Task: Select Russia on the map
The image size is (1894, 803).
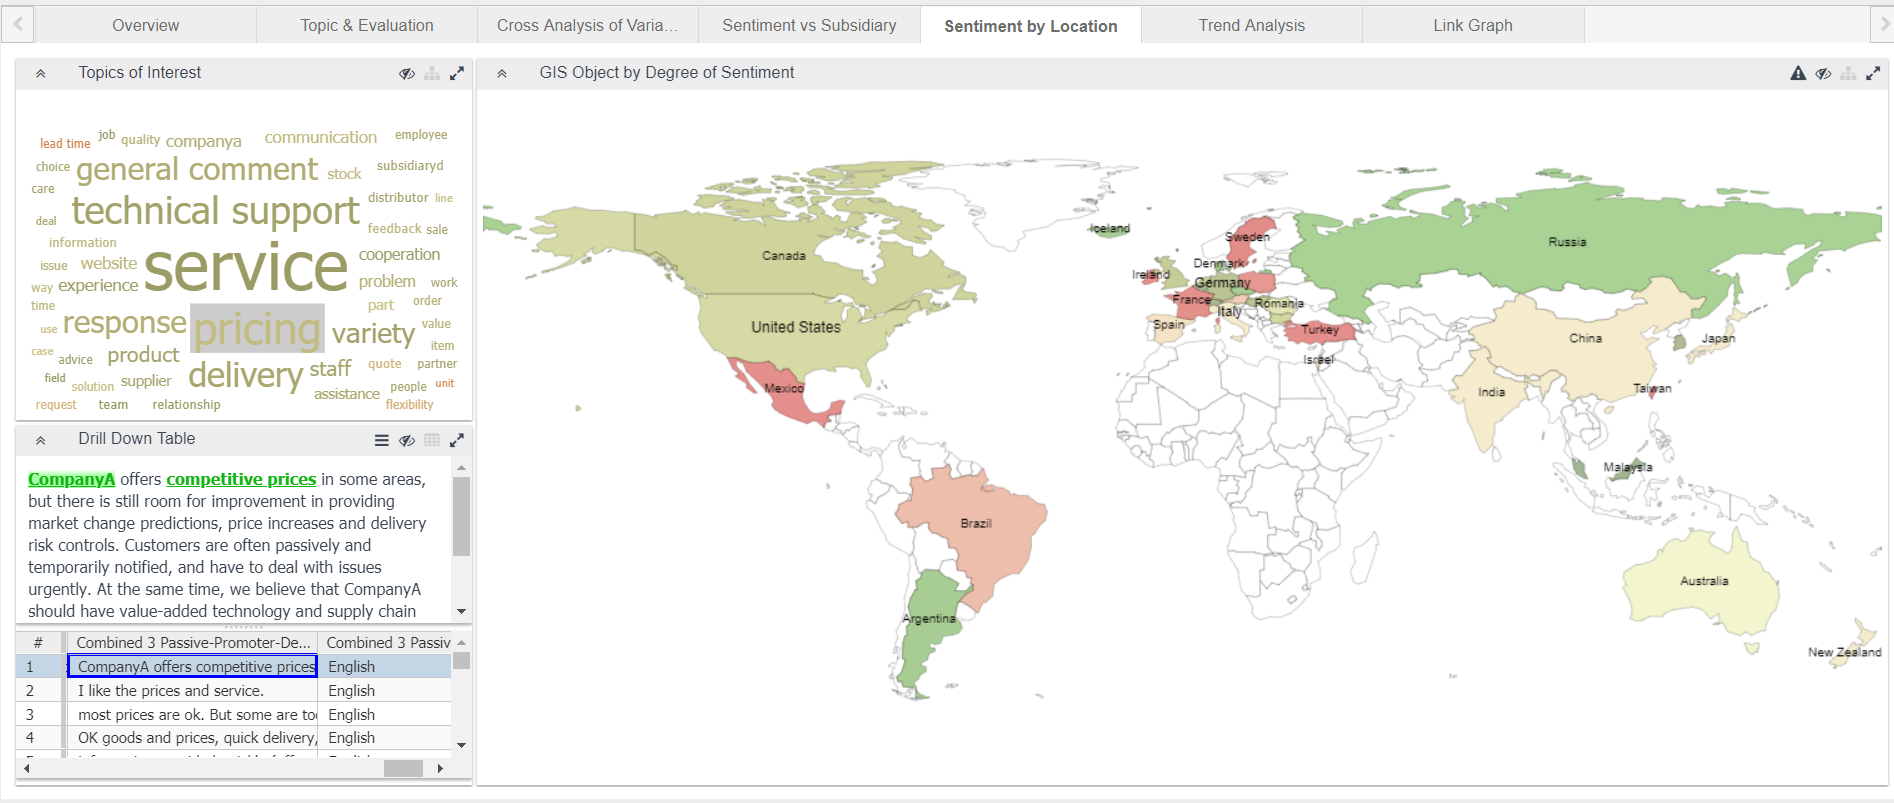Action: click(1566, 242)
